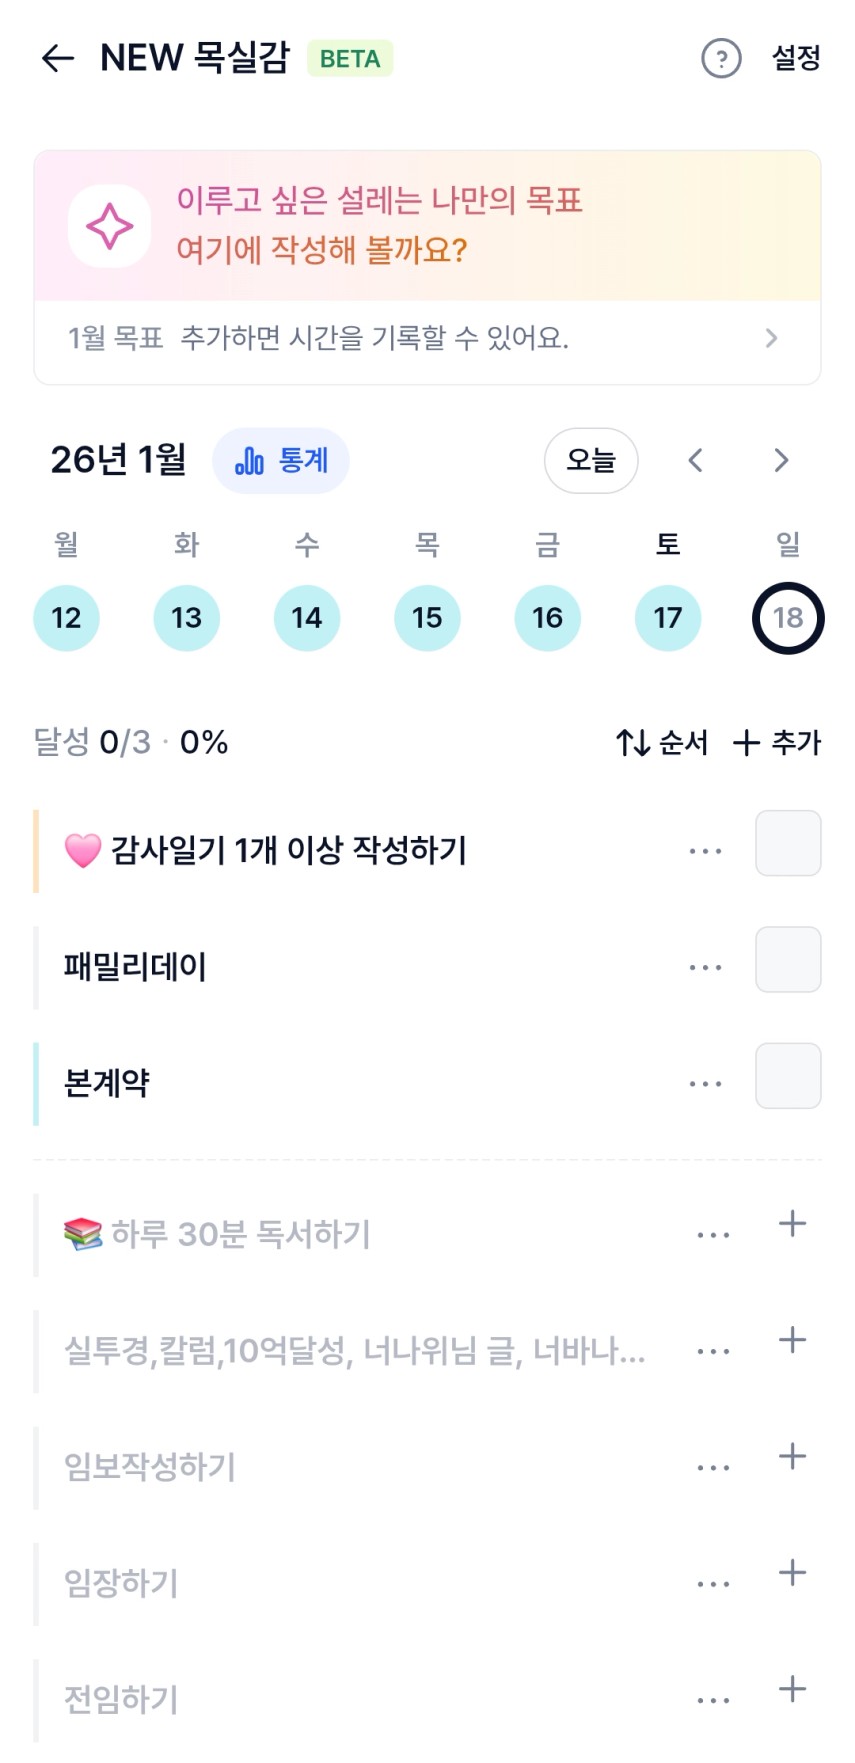This screenshot has height=1763, width=855.
Task: Tap the back arrow icon
Action: click(58, 58)
